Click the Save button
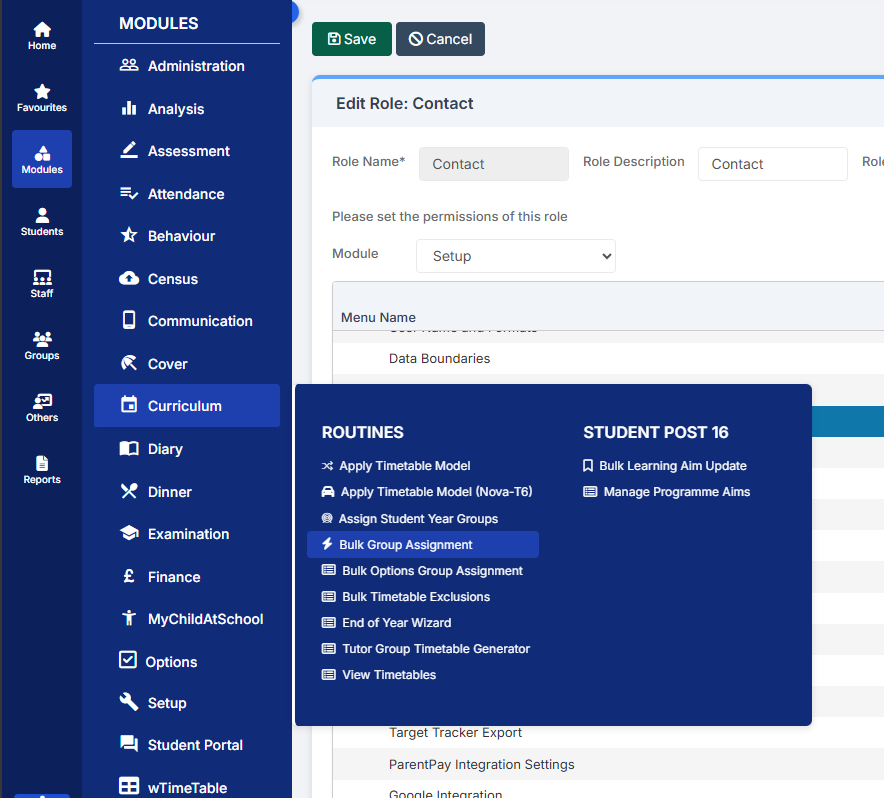884x798 pixels. coord(351,38)
